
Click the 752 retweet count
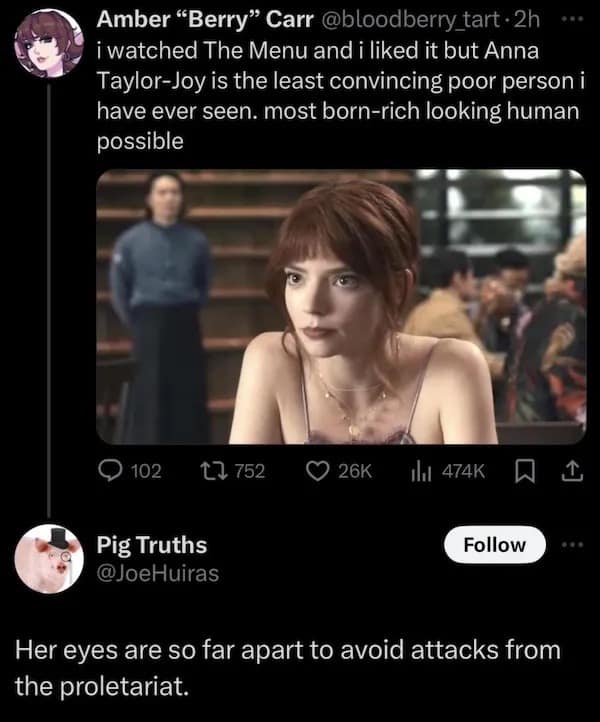[248, 471]
